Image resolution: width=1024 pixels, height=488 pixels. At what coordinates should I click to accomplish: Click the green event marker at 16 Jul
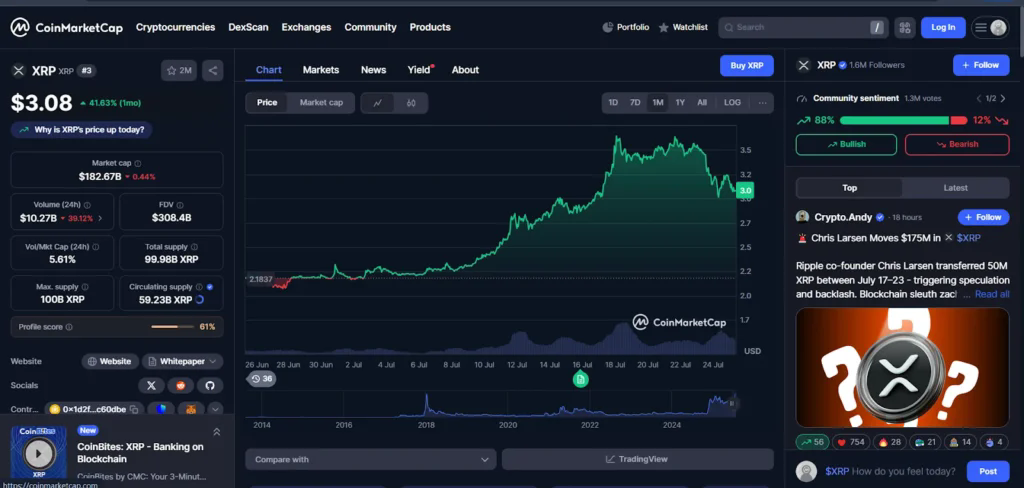[581, 379]
